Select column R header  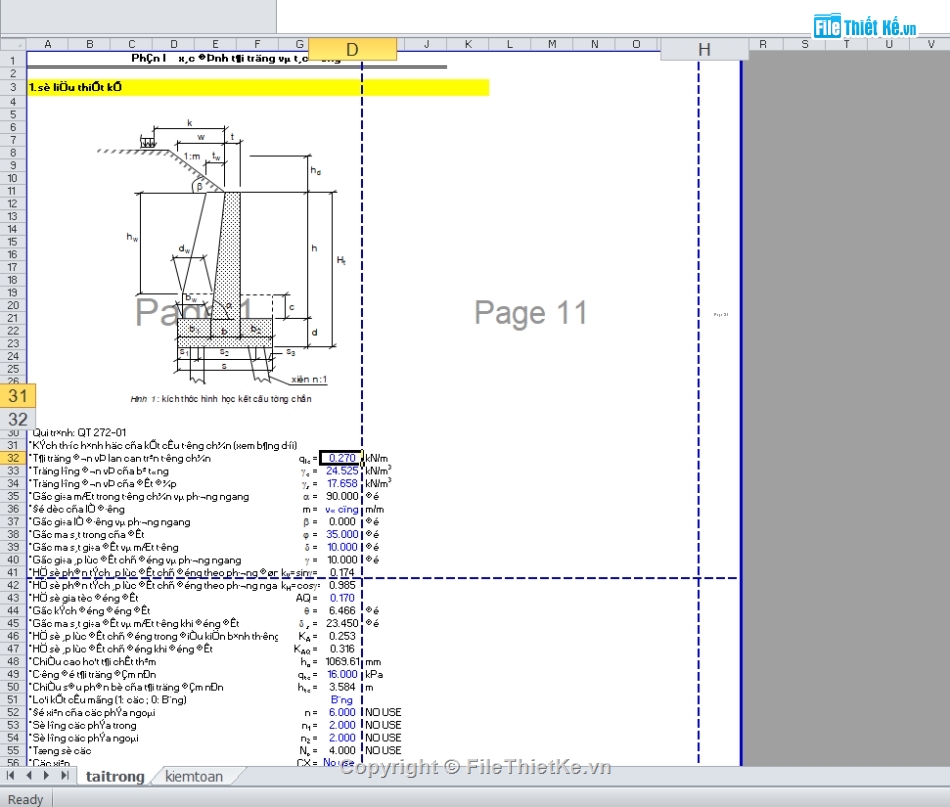click(x=763, y=44)
